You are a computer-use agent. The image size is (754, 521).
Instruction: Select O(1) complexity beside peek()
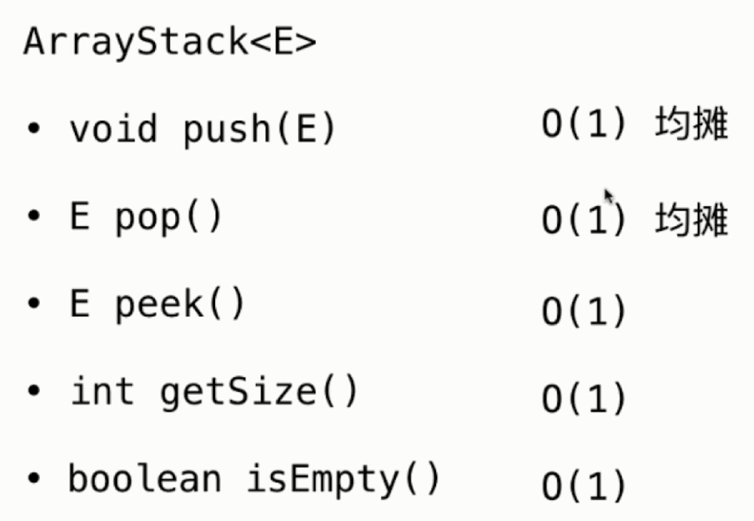(584, 311)
